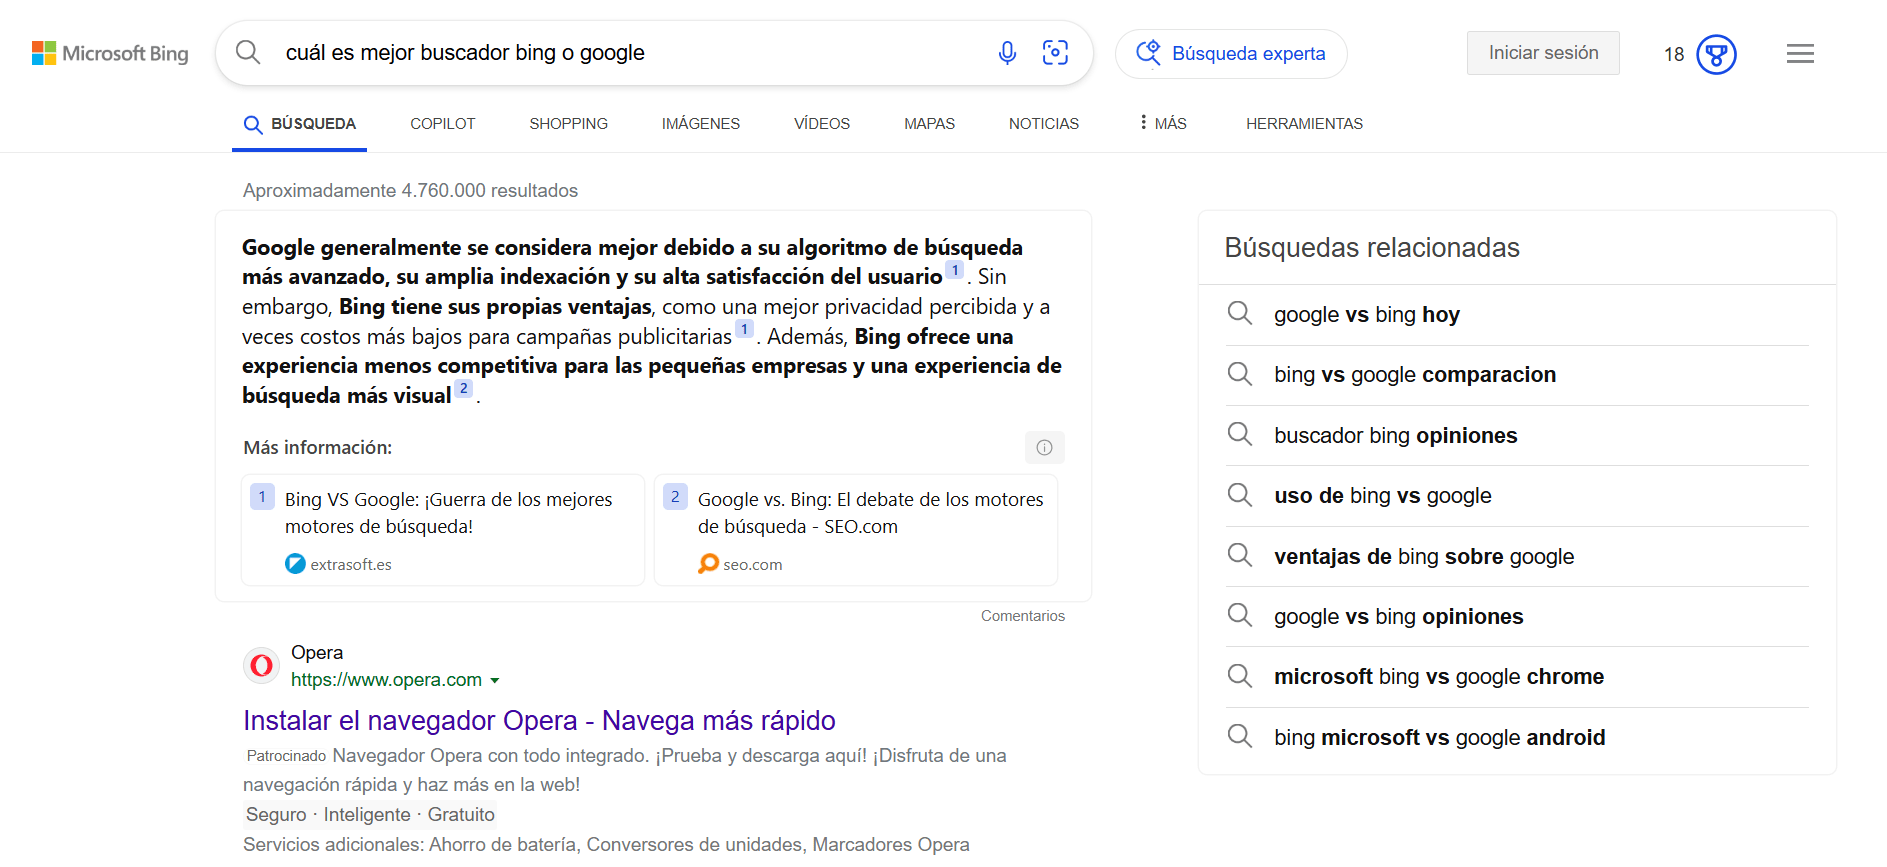This screenshot has width=1887, height=867.
Task: Click 'Seguro · Inteligente · Gratuito' ad text
Action: (x=370, y=815)
